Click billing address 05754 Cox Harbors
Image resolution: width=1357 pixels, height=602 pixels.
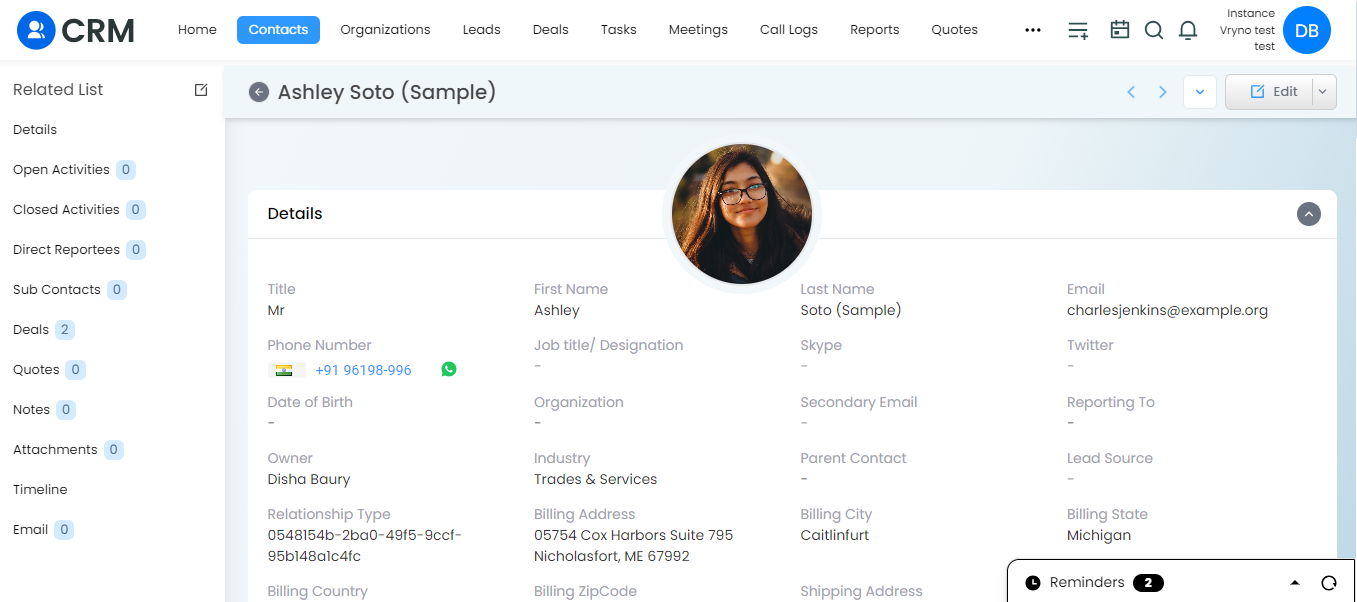tap(634, 546)
